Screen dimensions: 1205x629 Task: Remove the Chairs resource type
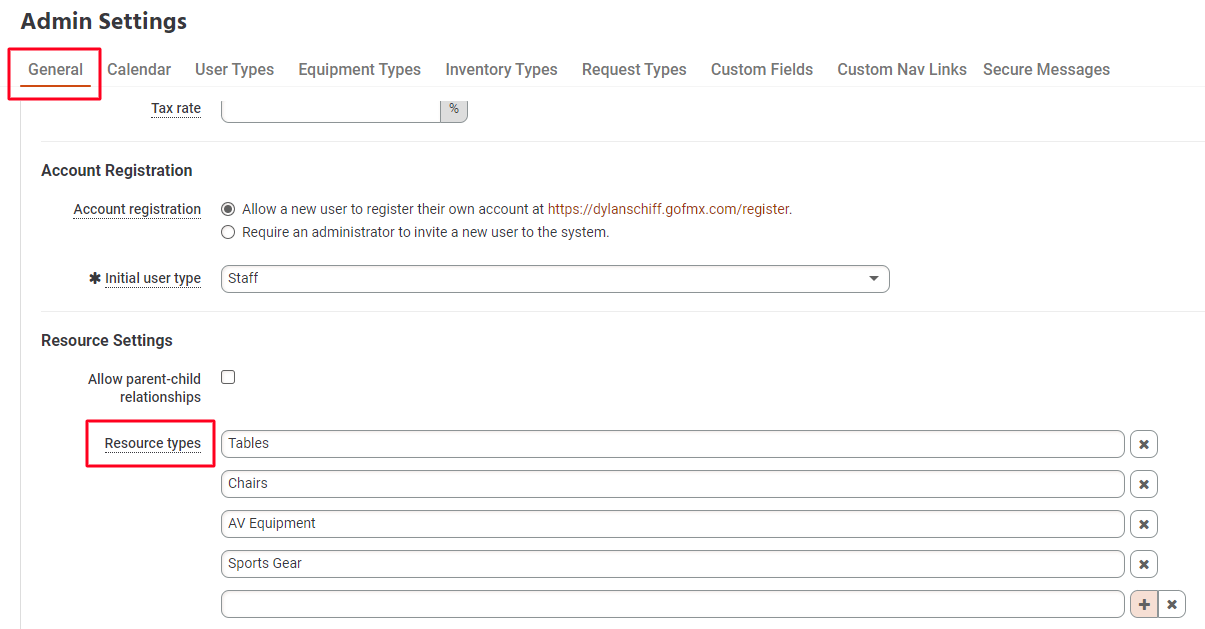[x=1143, y=483]
